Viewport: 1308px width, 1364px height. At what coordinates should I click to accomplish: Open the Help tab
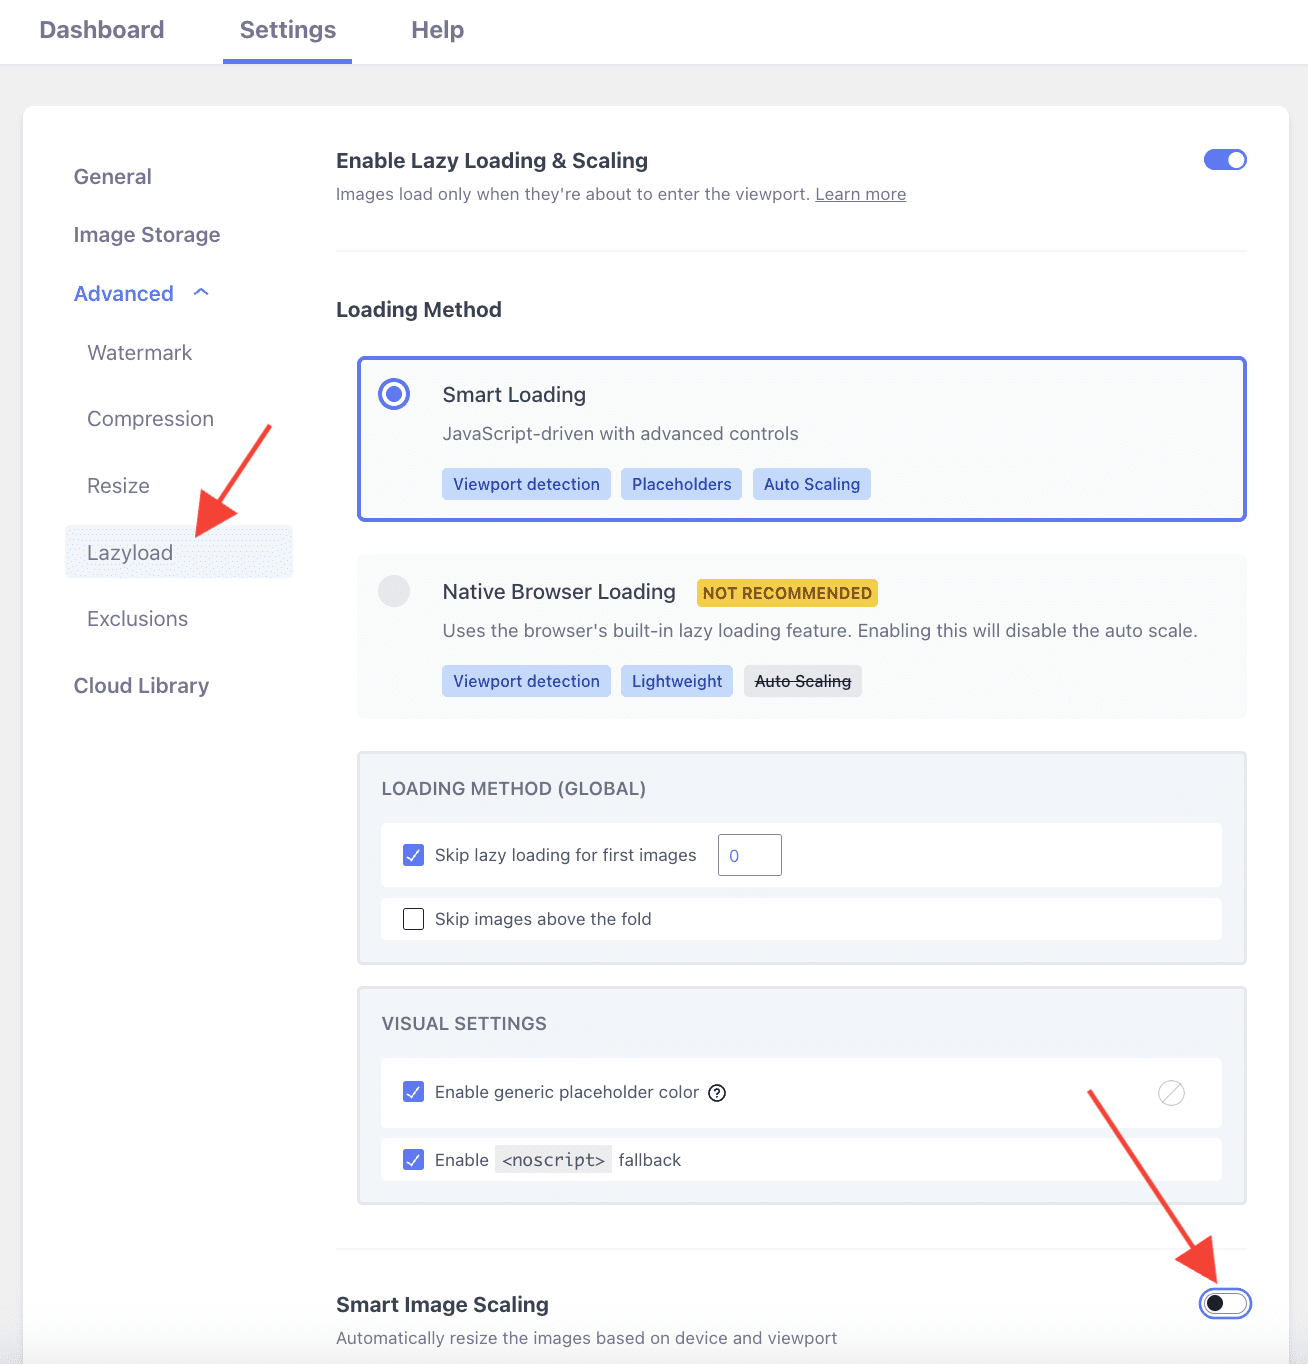pos(437,30)
